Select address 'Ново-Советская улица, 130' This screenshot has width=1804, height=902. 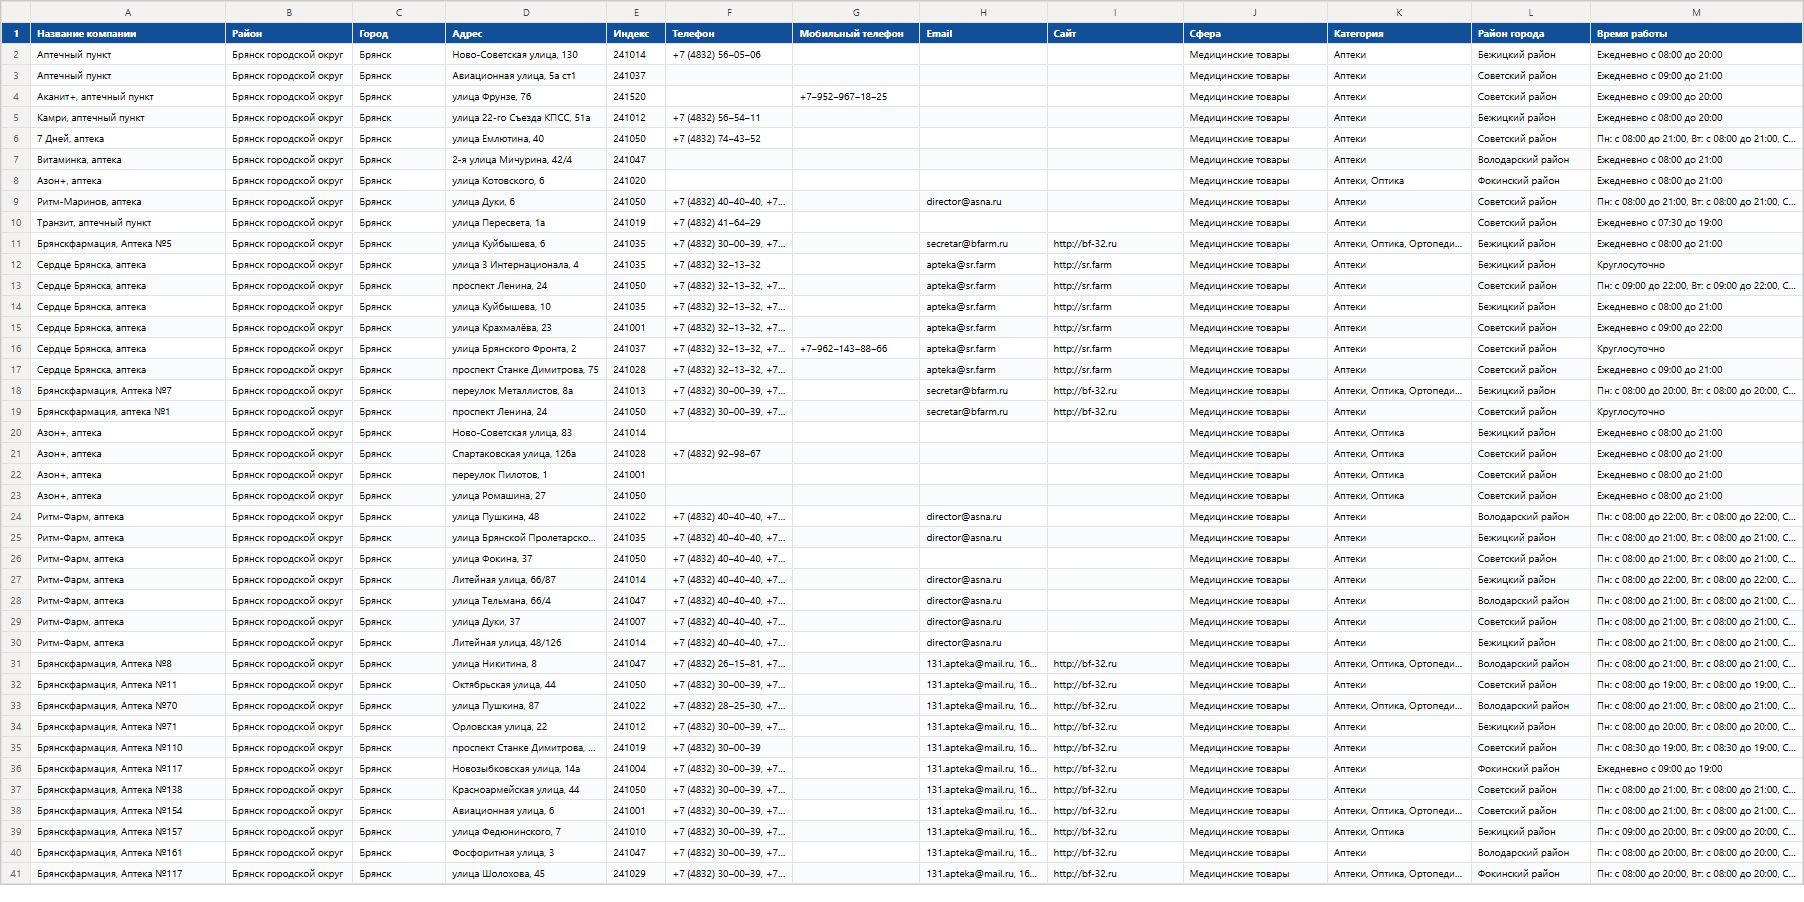(x=526, y=55)
